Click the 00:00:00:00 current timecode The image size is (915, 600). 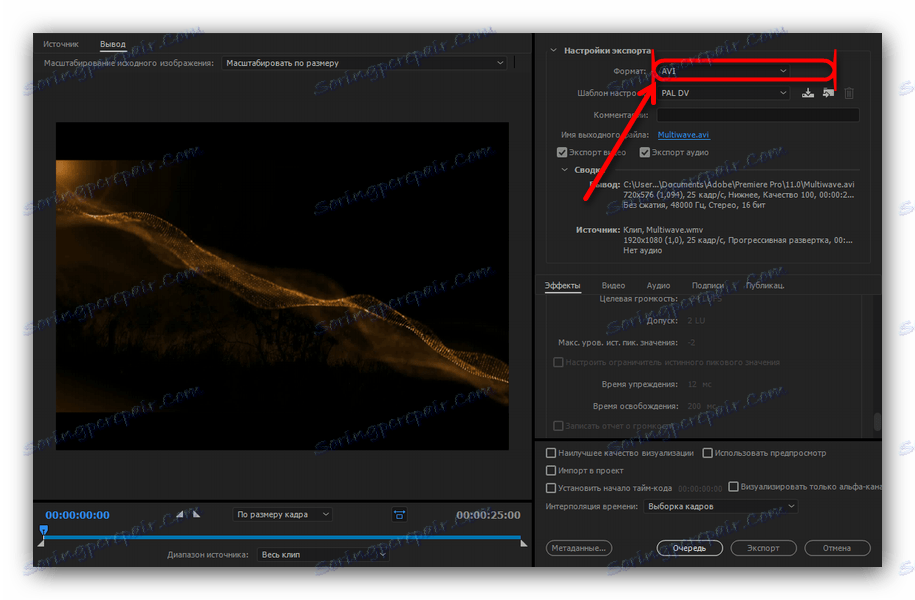click(x=78, y=515)
